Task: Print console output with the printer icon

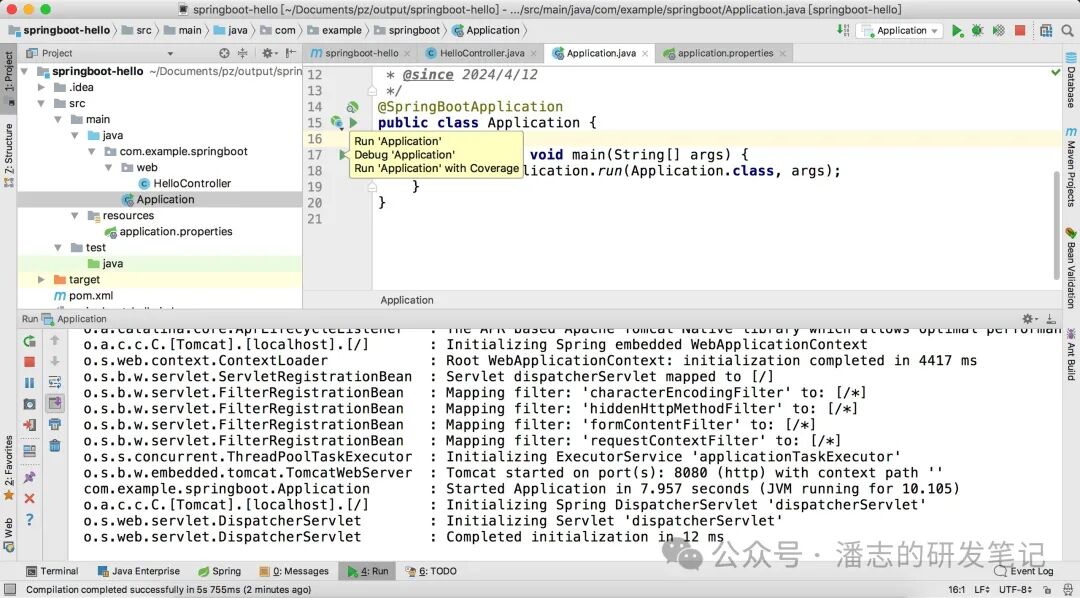Action: click(x=55, y=424)
